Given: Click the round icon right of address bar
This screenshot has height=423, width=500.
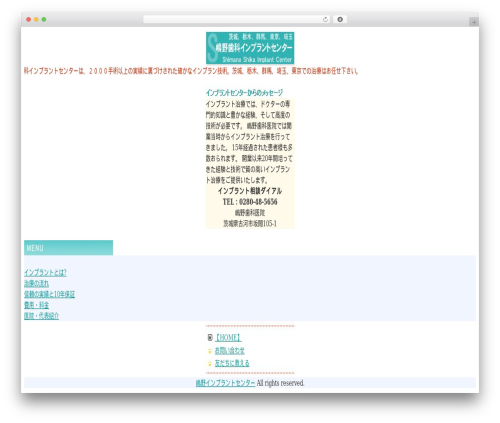Looking at the screenshot, I should 340,20.
